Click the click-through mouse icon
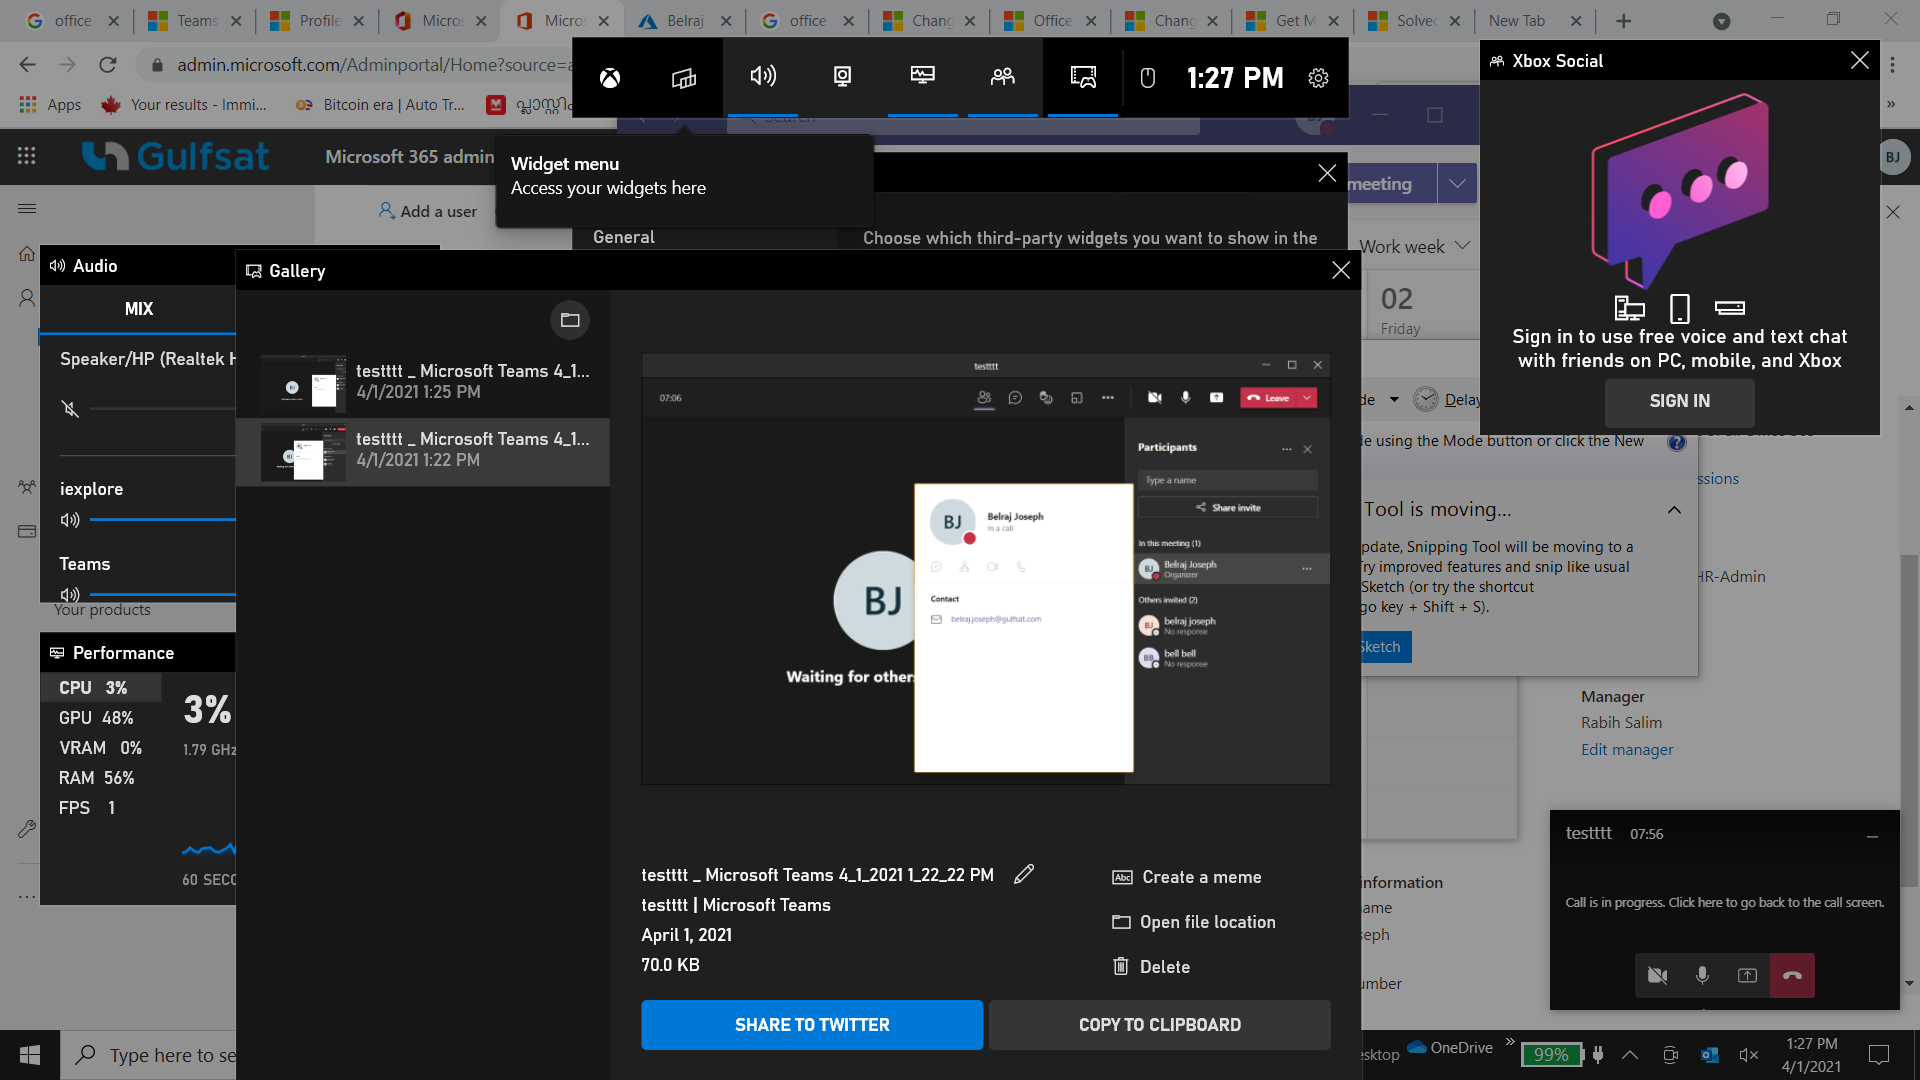The image size is (1920, 1080). (1148, 78)
